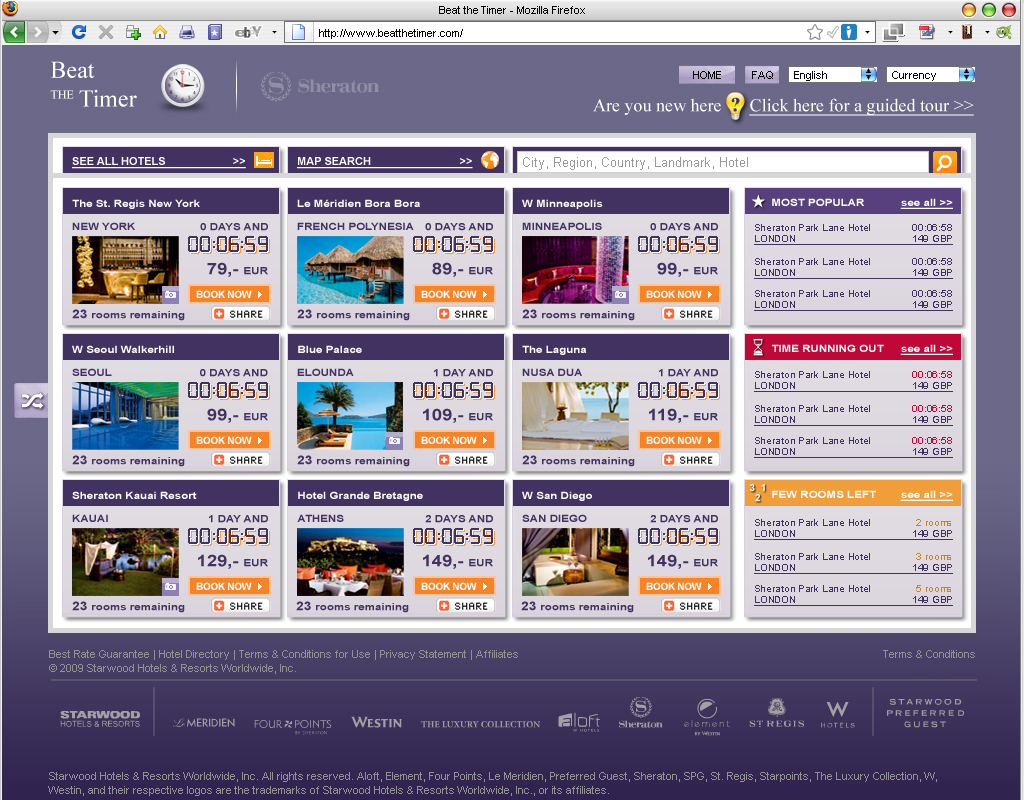Open the Laguna hotel photo thumbnail
The width and height of the screenshot is (1024, 800).
click(x=575, y=416)
